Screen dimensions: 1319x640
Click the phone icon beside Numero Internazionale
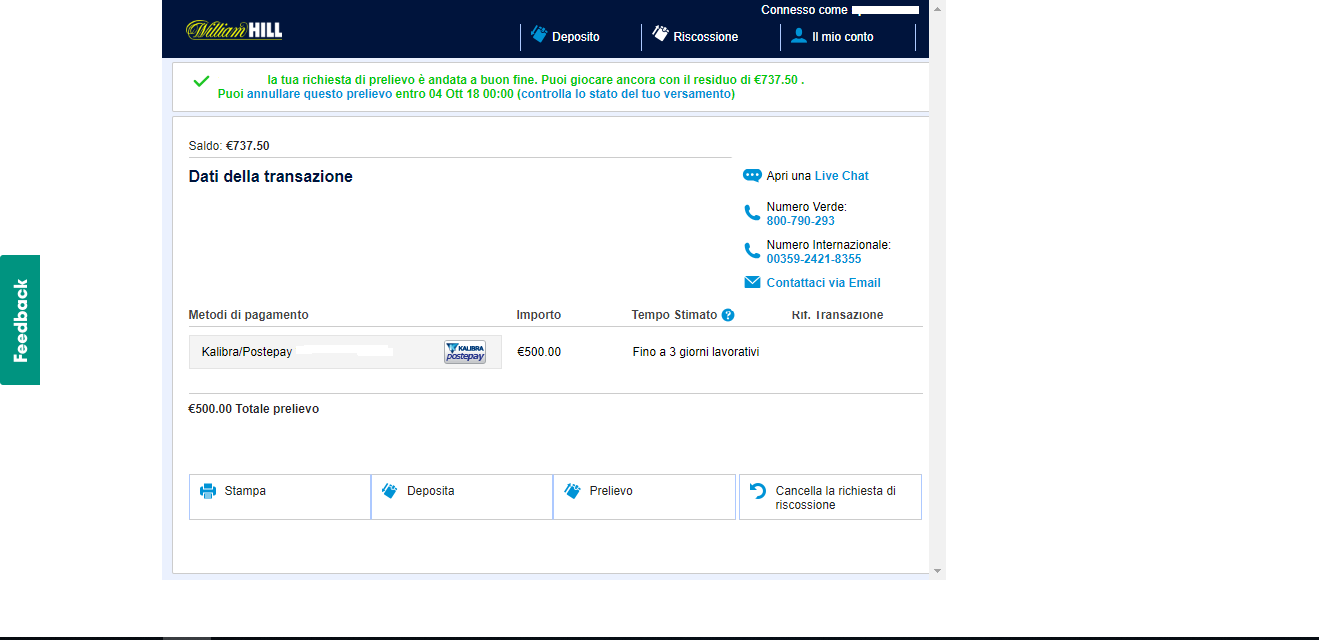point(752,250)
